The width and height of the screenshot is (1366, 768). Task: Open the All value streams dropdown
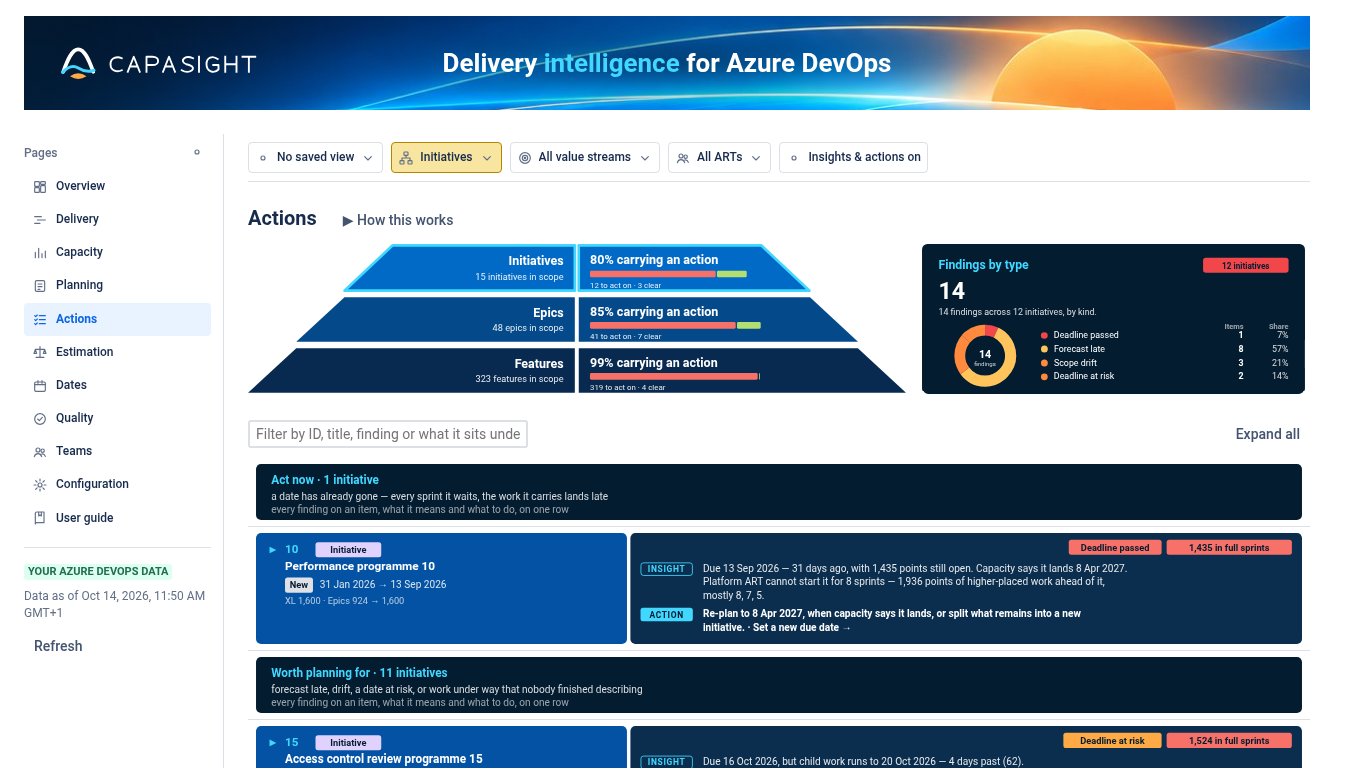tap(585, 158)
